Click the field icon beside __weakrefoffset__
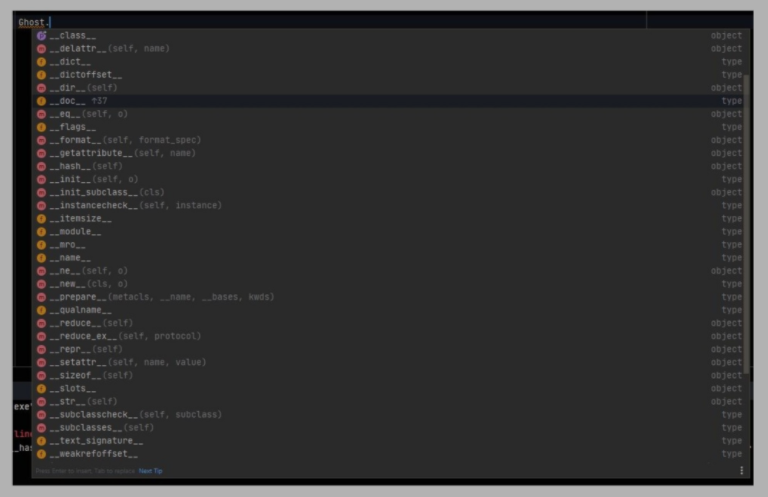 (41, 454)
